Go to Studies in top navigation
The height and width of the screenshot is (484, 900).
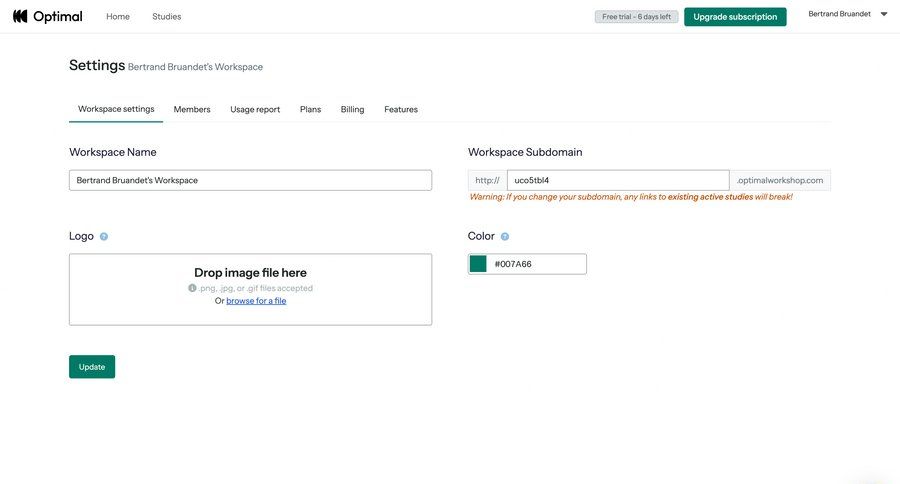[x=167, y=16]
